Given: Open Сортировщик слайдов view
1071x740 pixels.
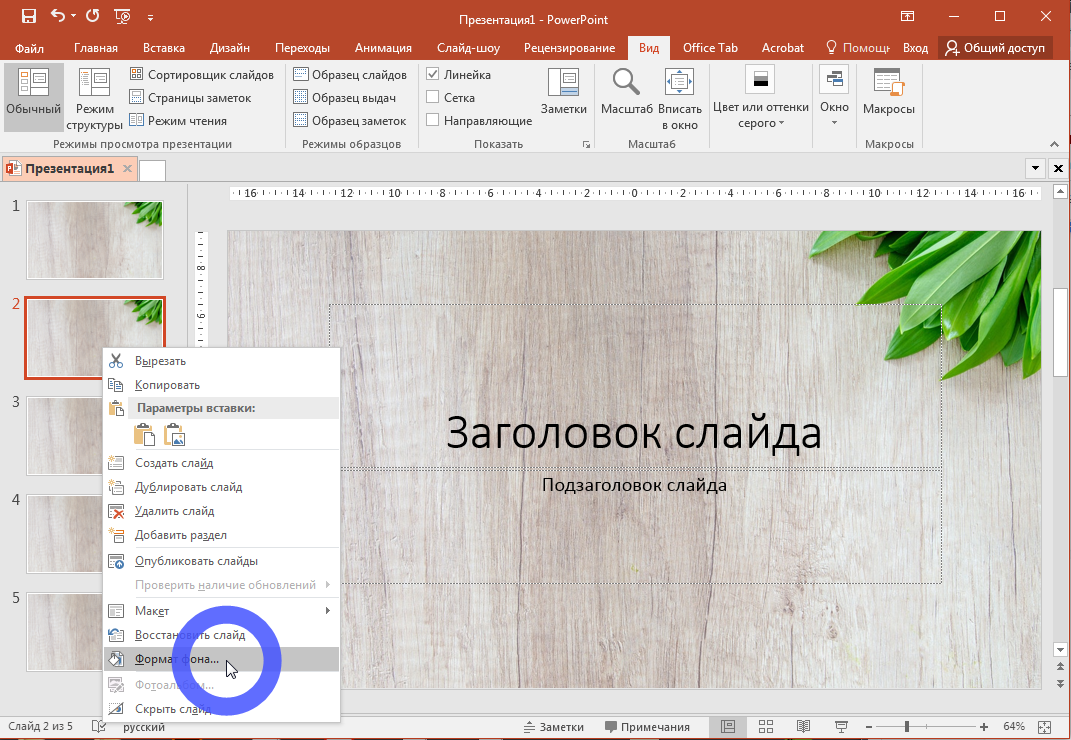Looking at the screenshot, I should tap(201, 75).
